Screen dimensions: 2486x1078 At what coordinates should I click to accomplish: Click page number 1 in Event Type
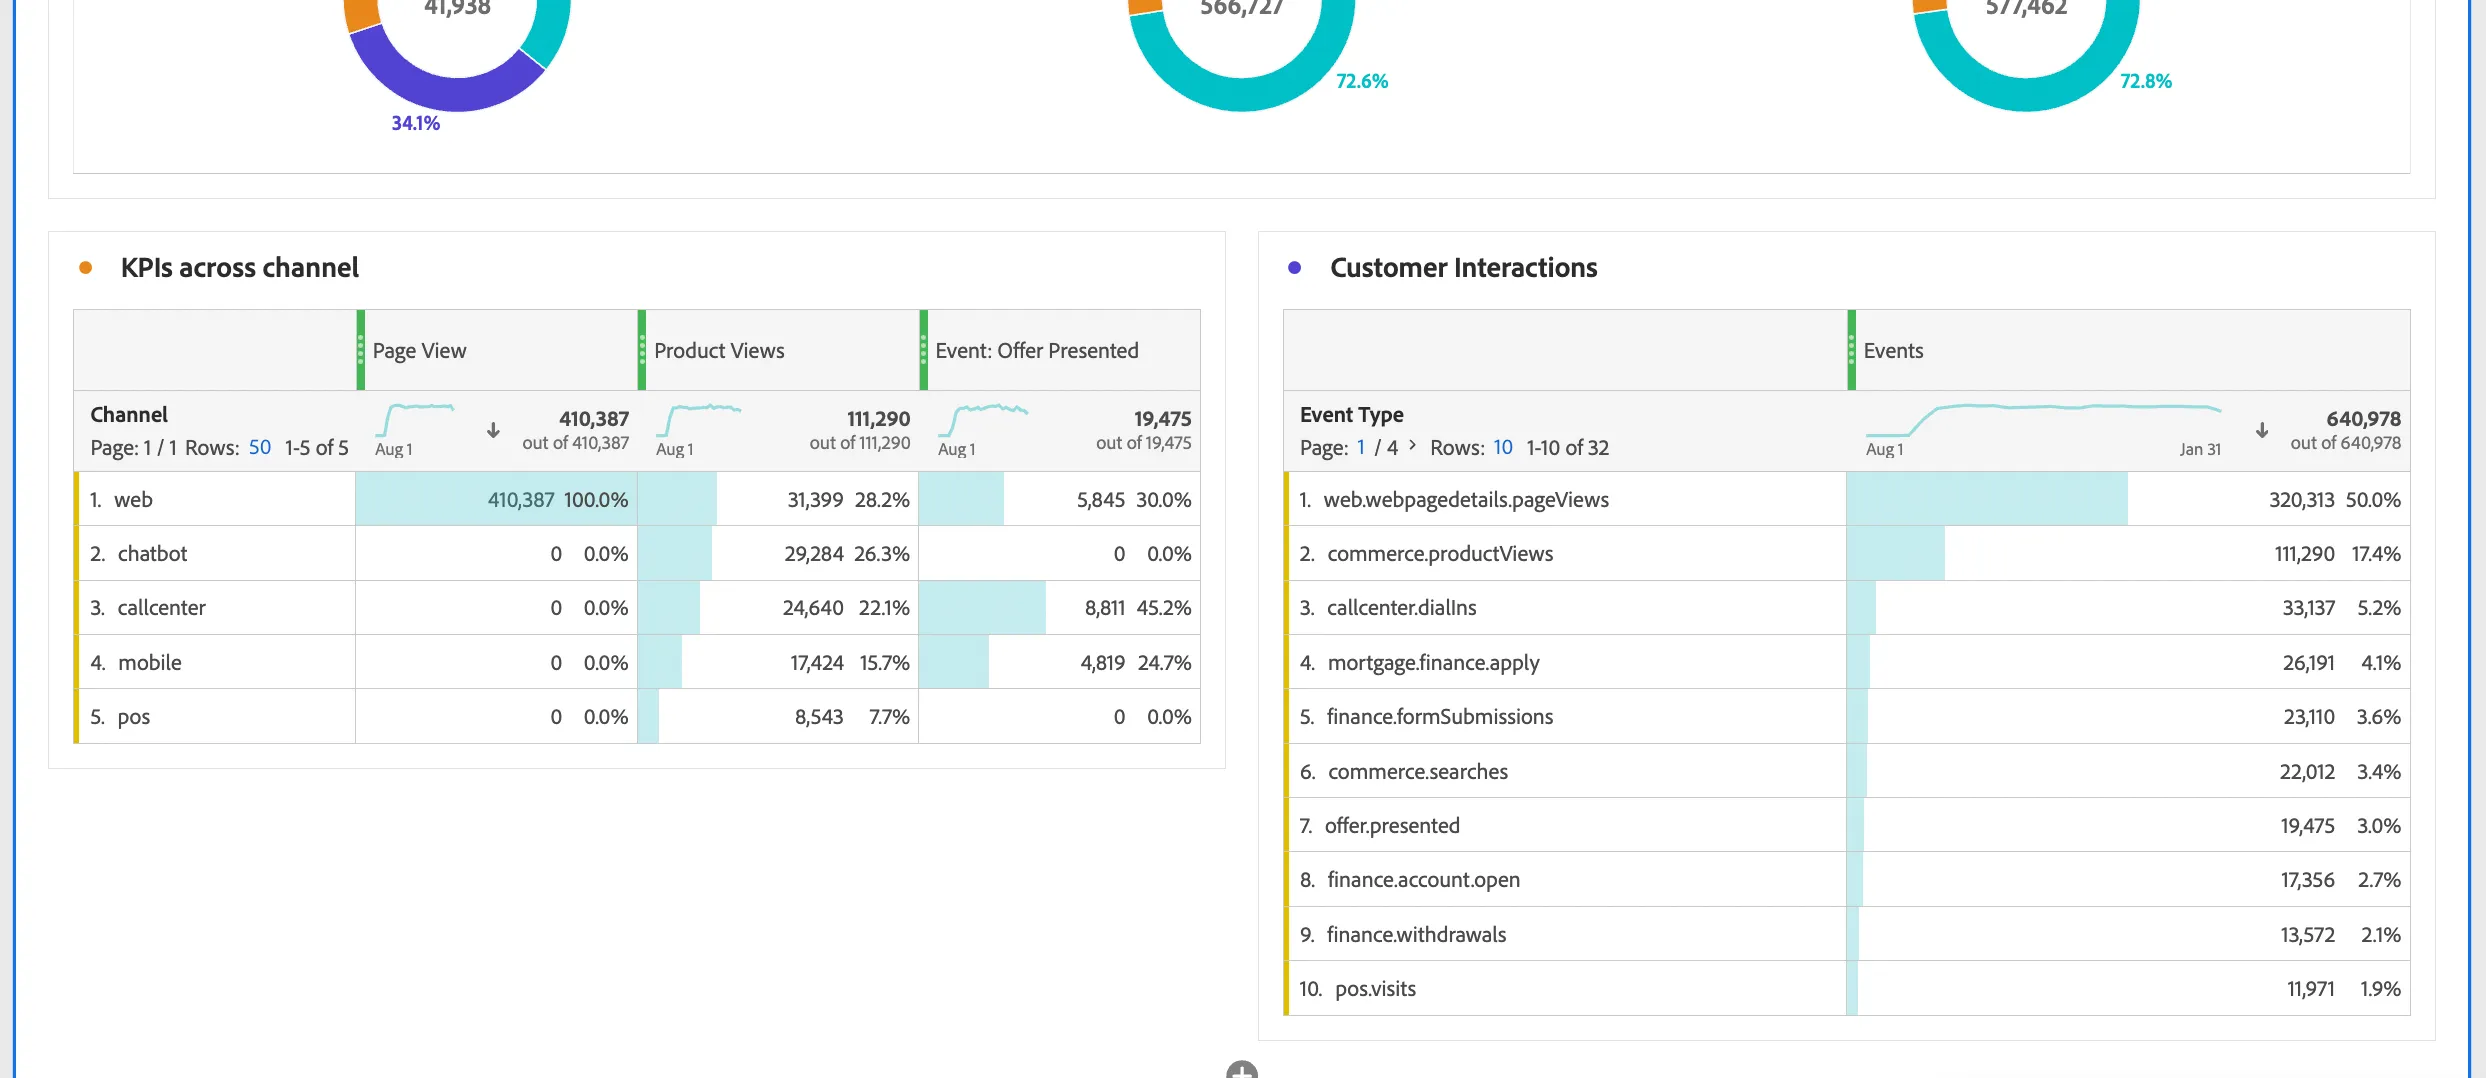click(x=1361, y=447)
